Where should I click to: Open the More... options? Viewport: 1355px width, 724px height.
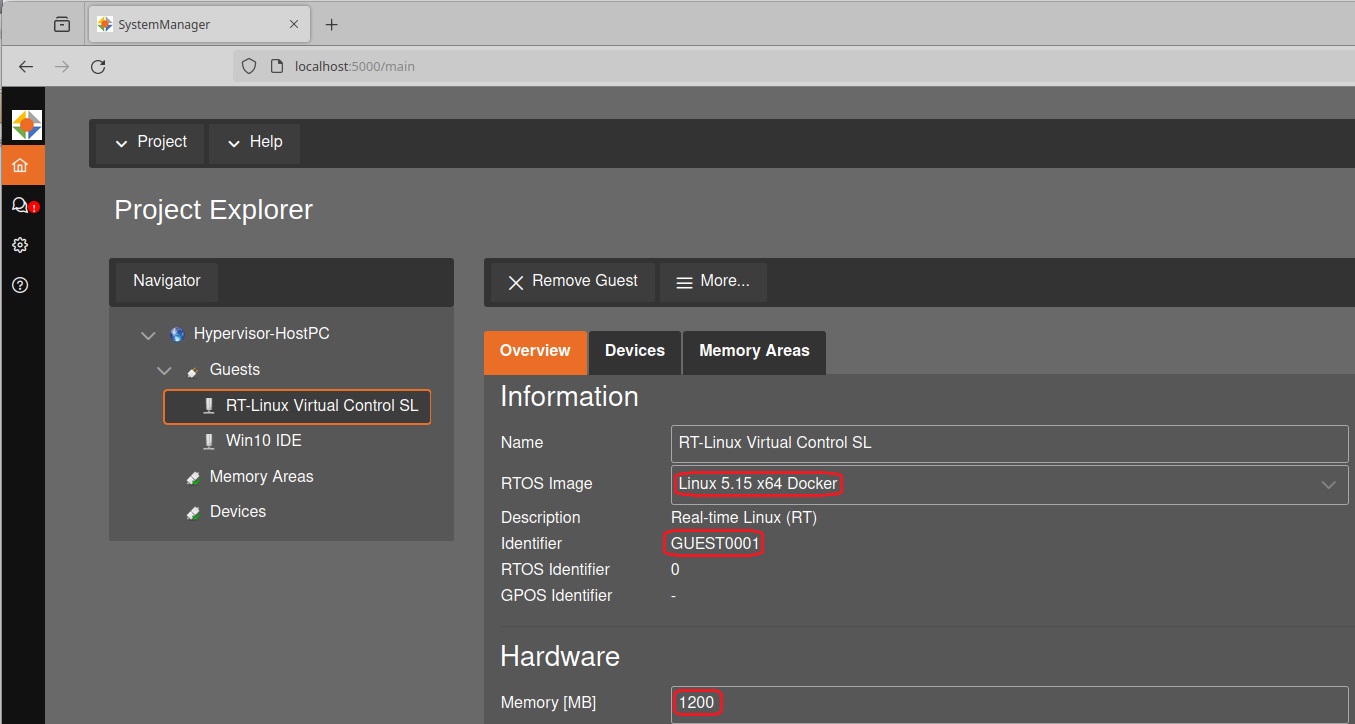click(712, 281)
